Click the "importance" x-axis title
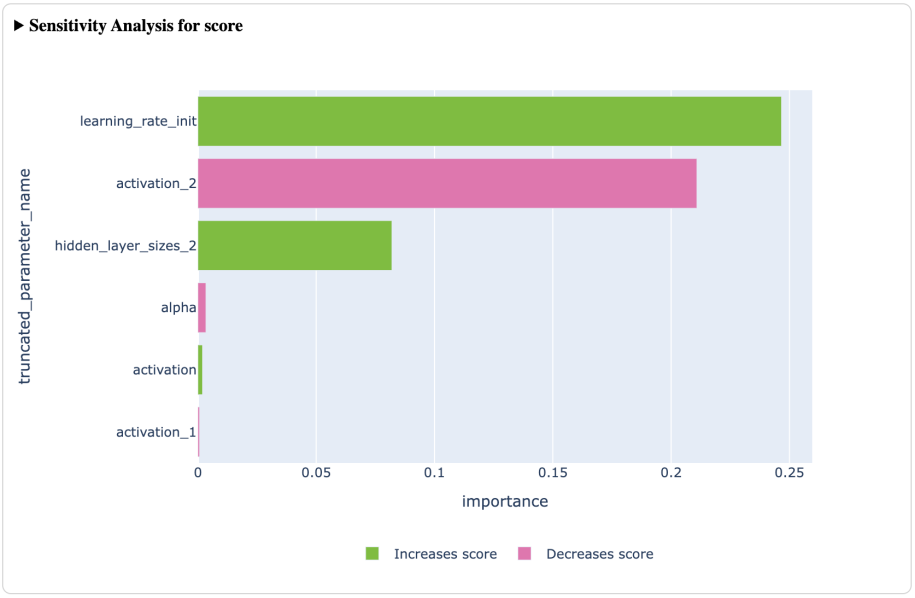Image resolution: width=915 pixels, height=598 pixels. click(505, 502)
